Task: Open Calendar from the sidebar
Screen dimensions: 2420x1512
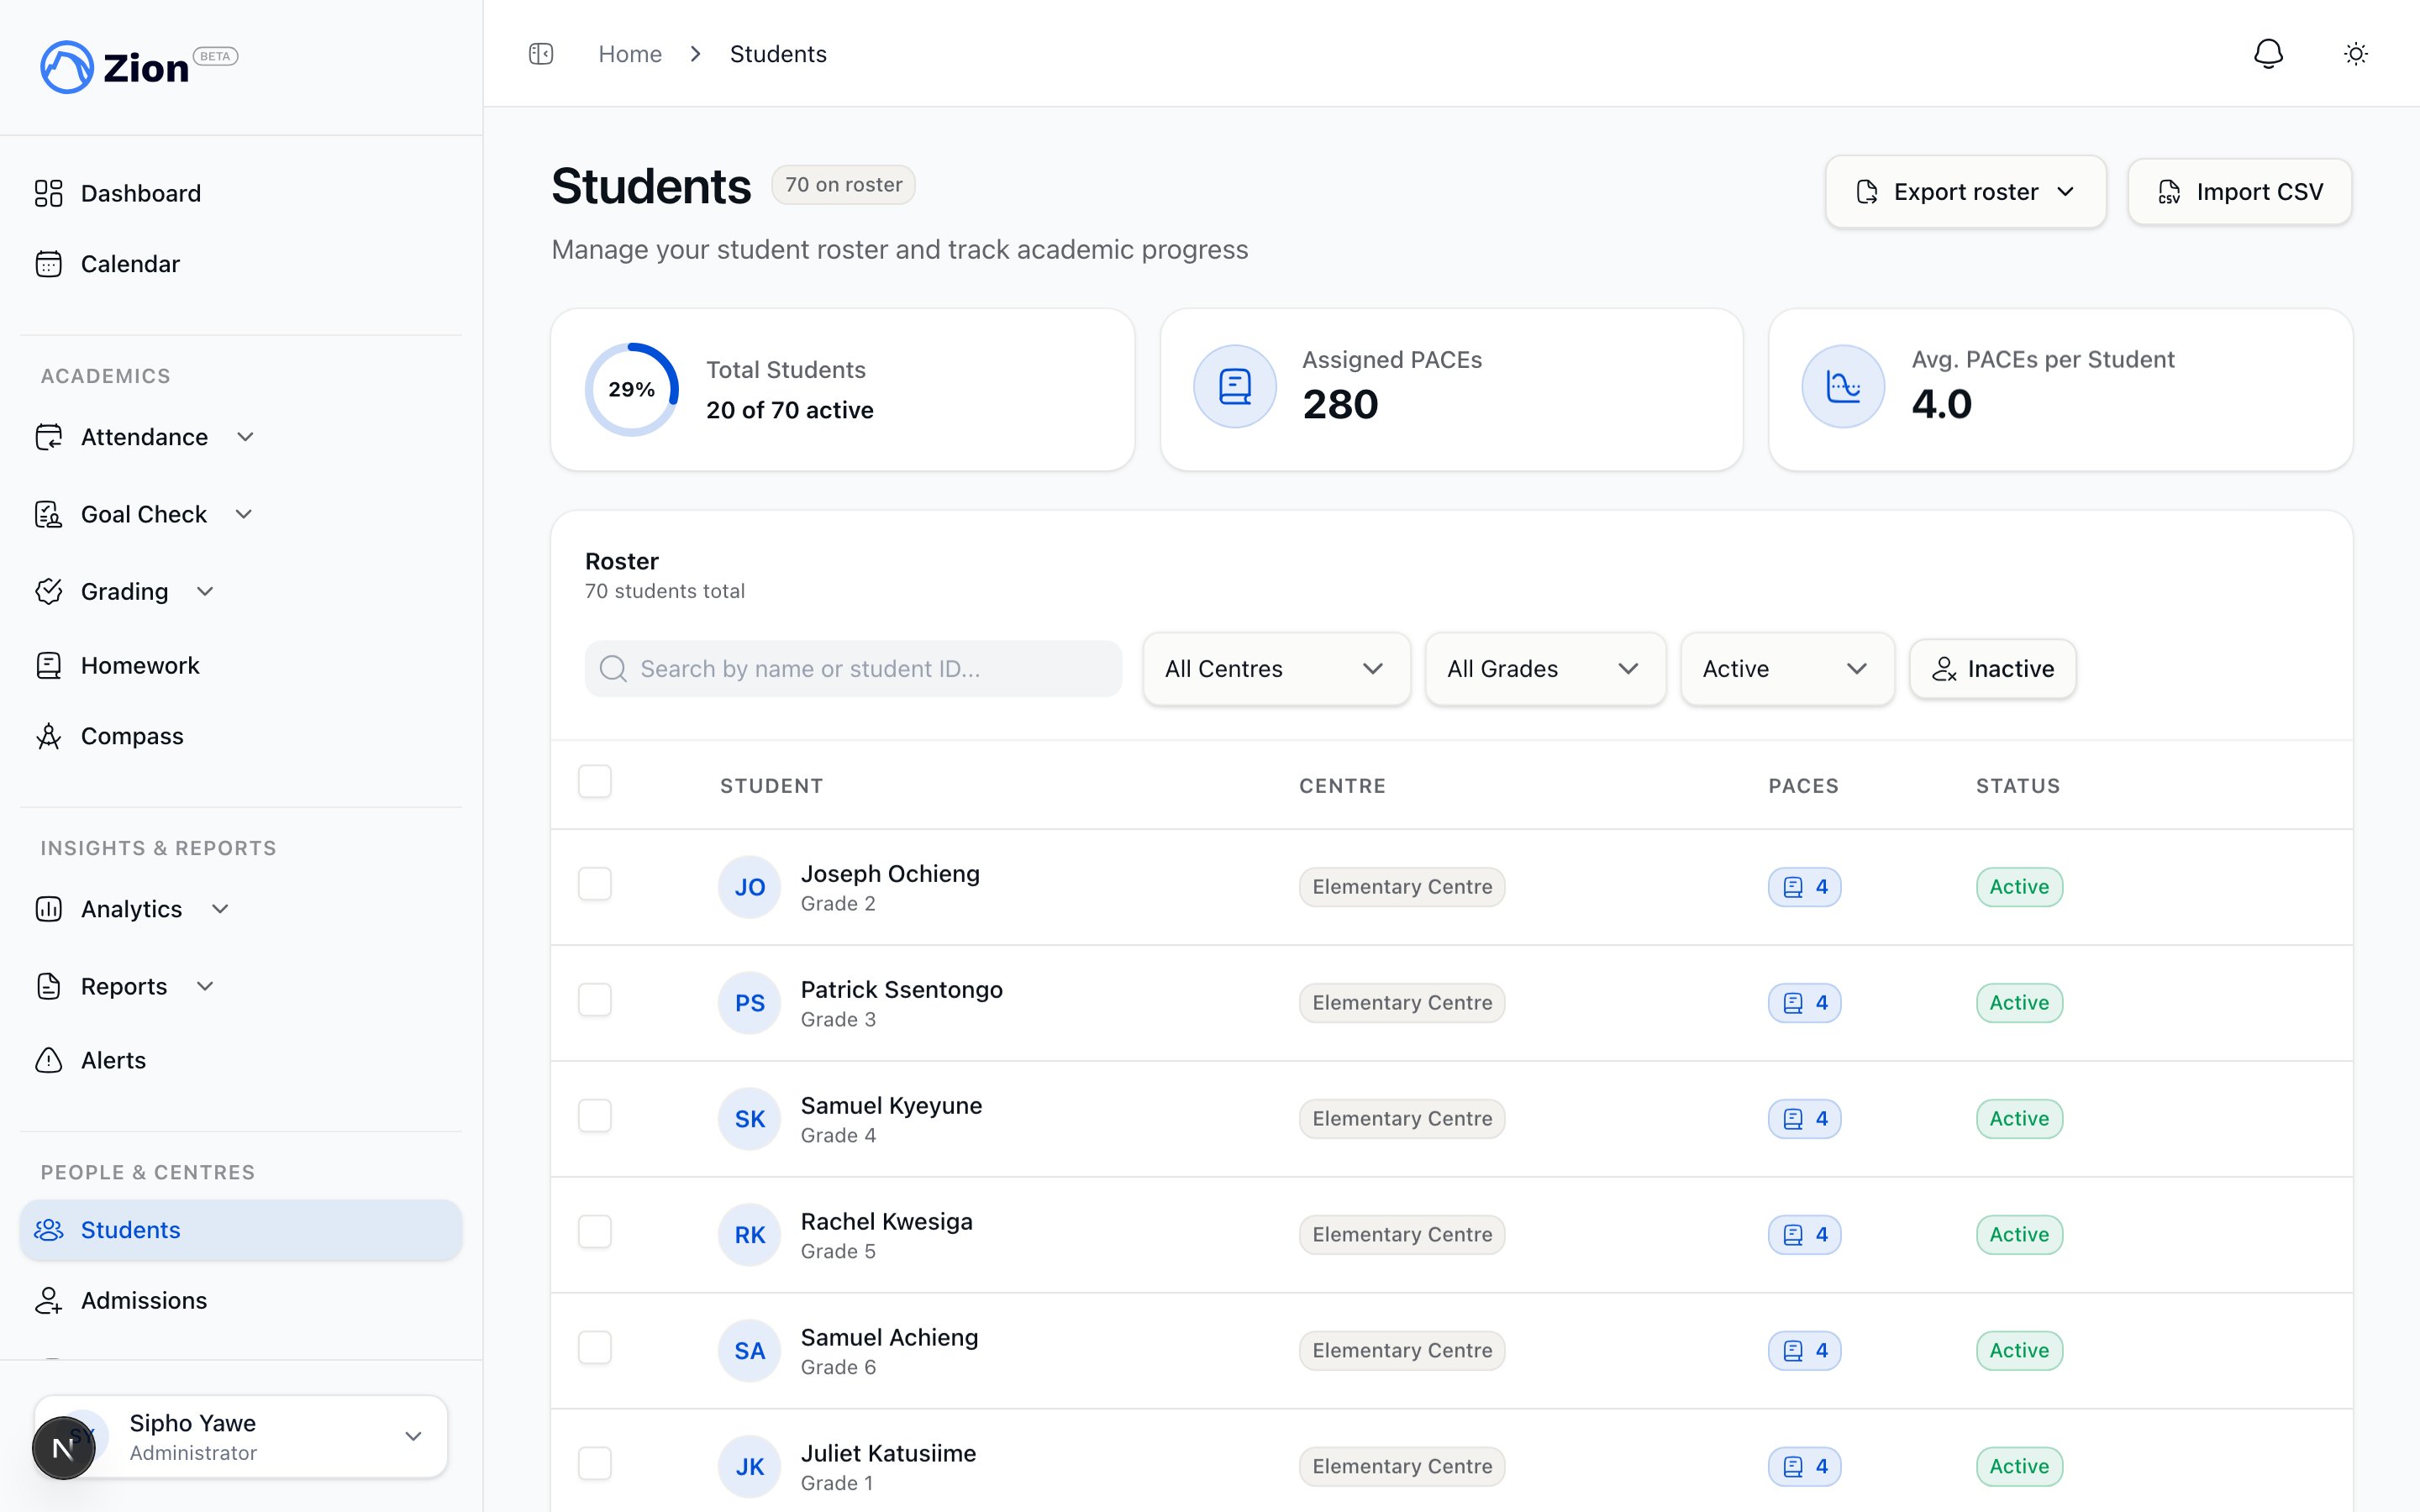Action: [x=241, y=264]
